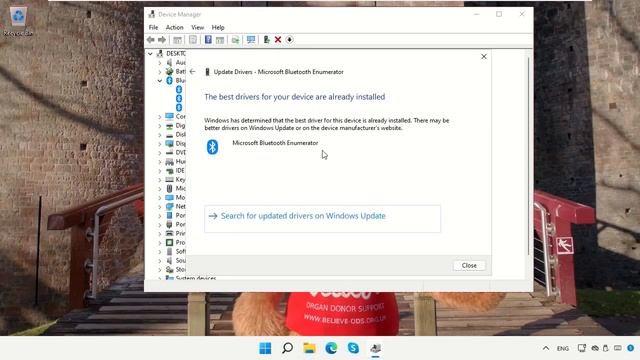The height and width of the screenshot is (360, 640).
Task: Click the Print queues printer icon
Action: (169, 233)
